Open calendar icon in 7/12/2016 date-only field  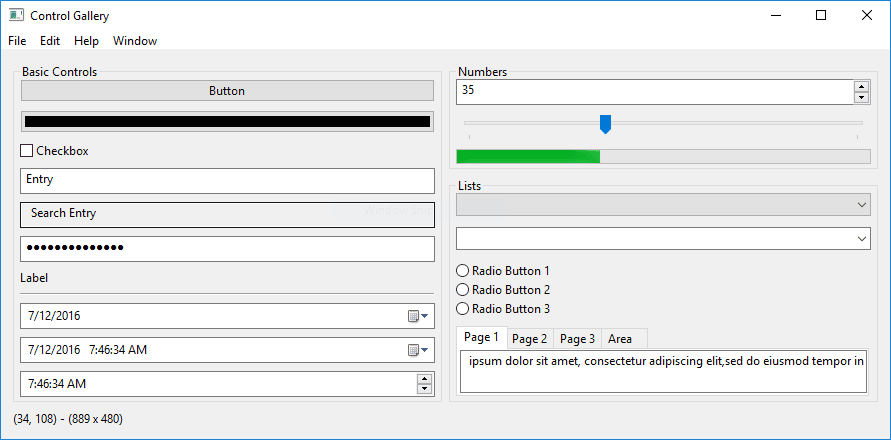[x=418, y=316]
